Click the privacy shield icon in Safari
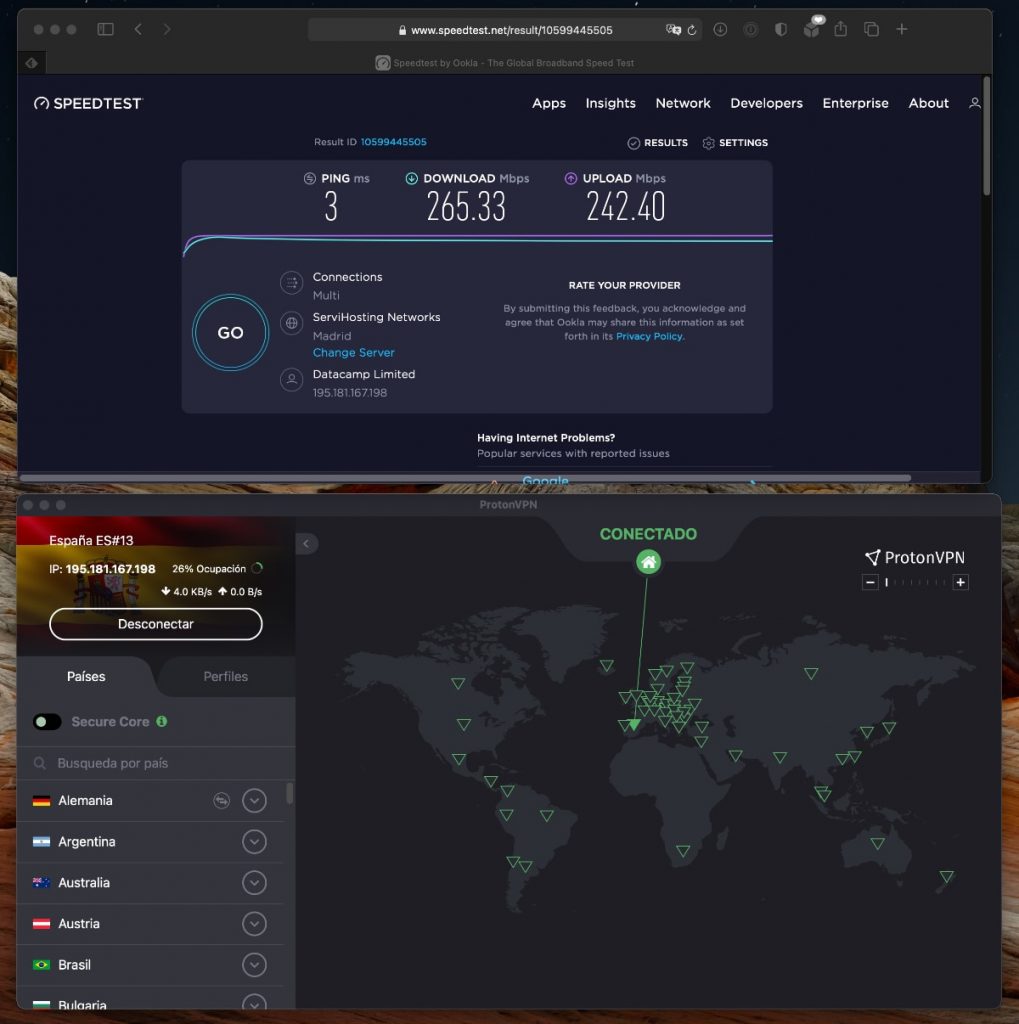The image size is (1019, 1024). (x=781, y=29)
